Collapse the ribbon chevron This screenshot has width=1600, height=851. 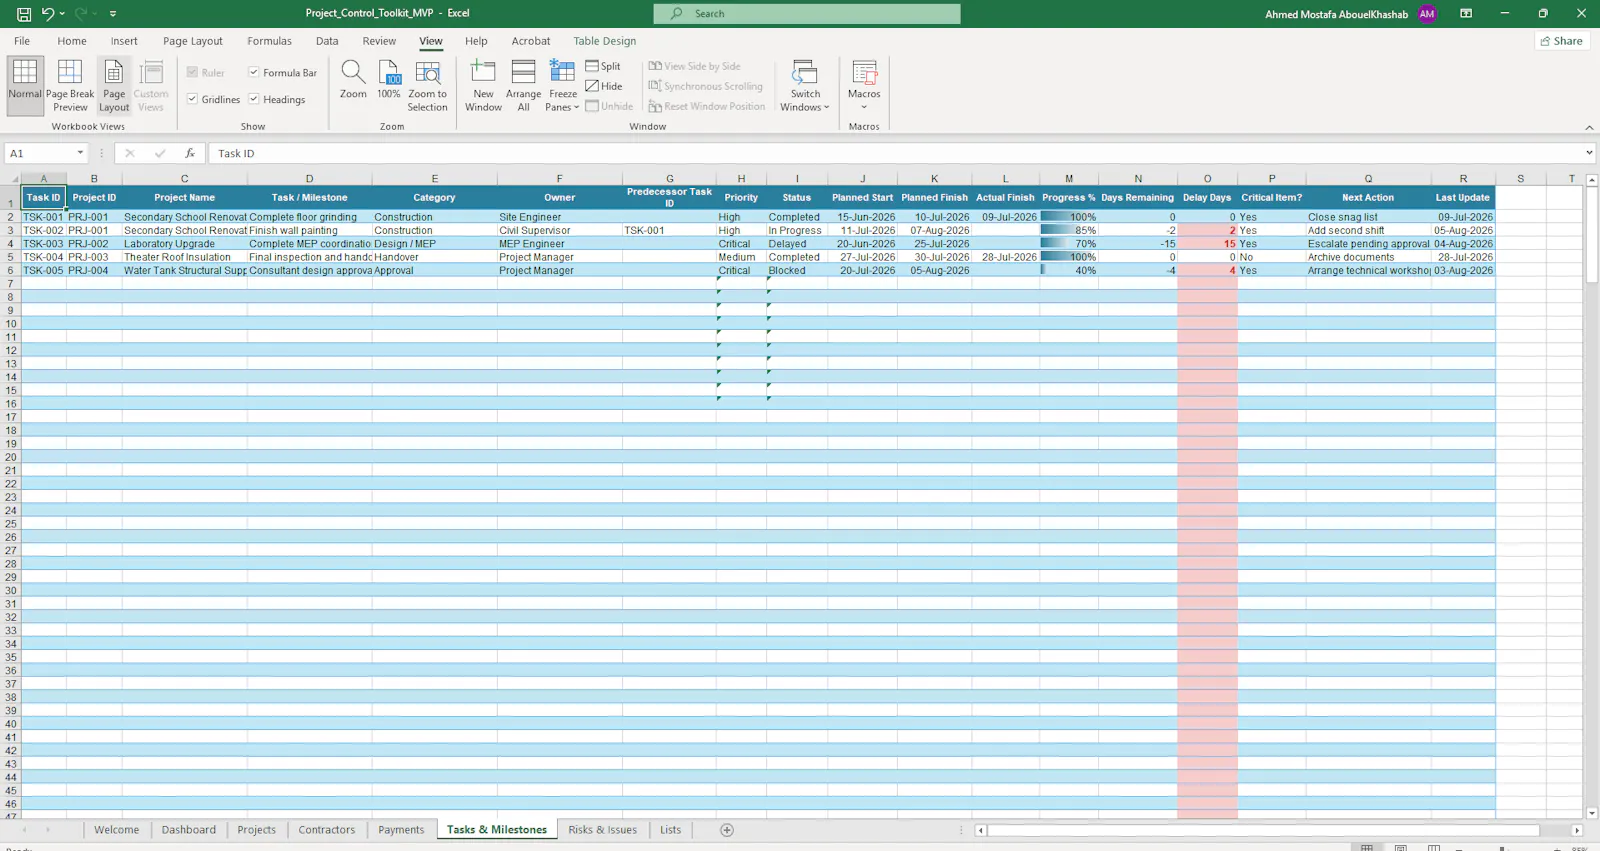pyautogui.click(x=1589, y=127)
